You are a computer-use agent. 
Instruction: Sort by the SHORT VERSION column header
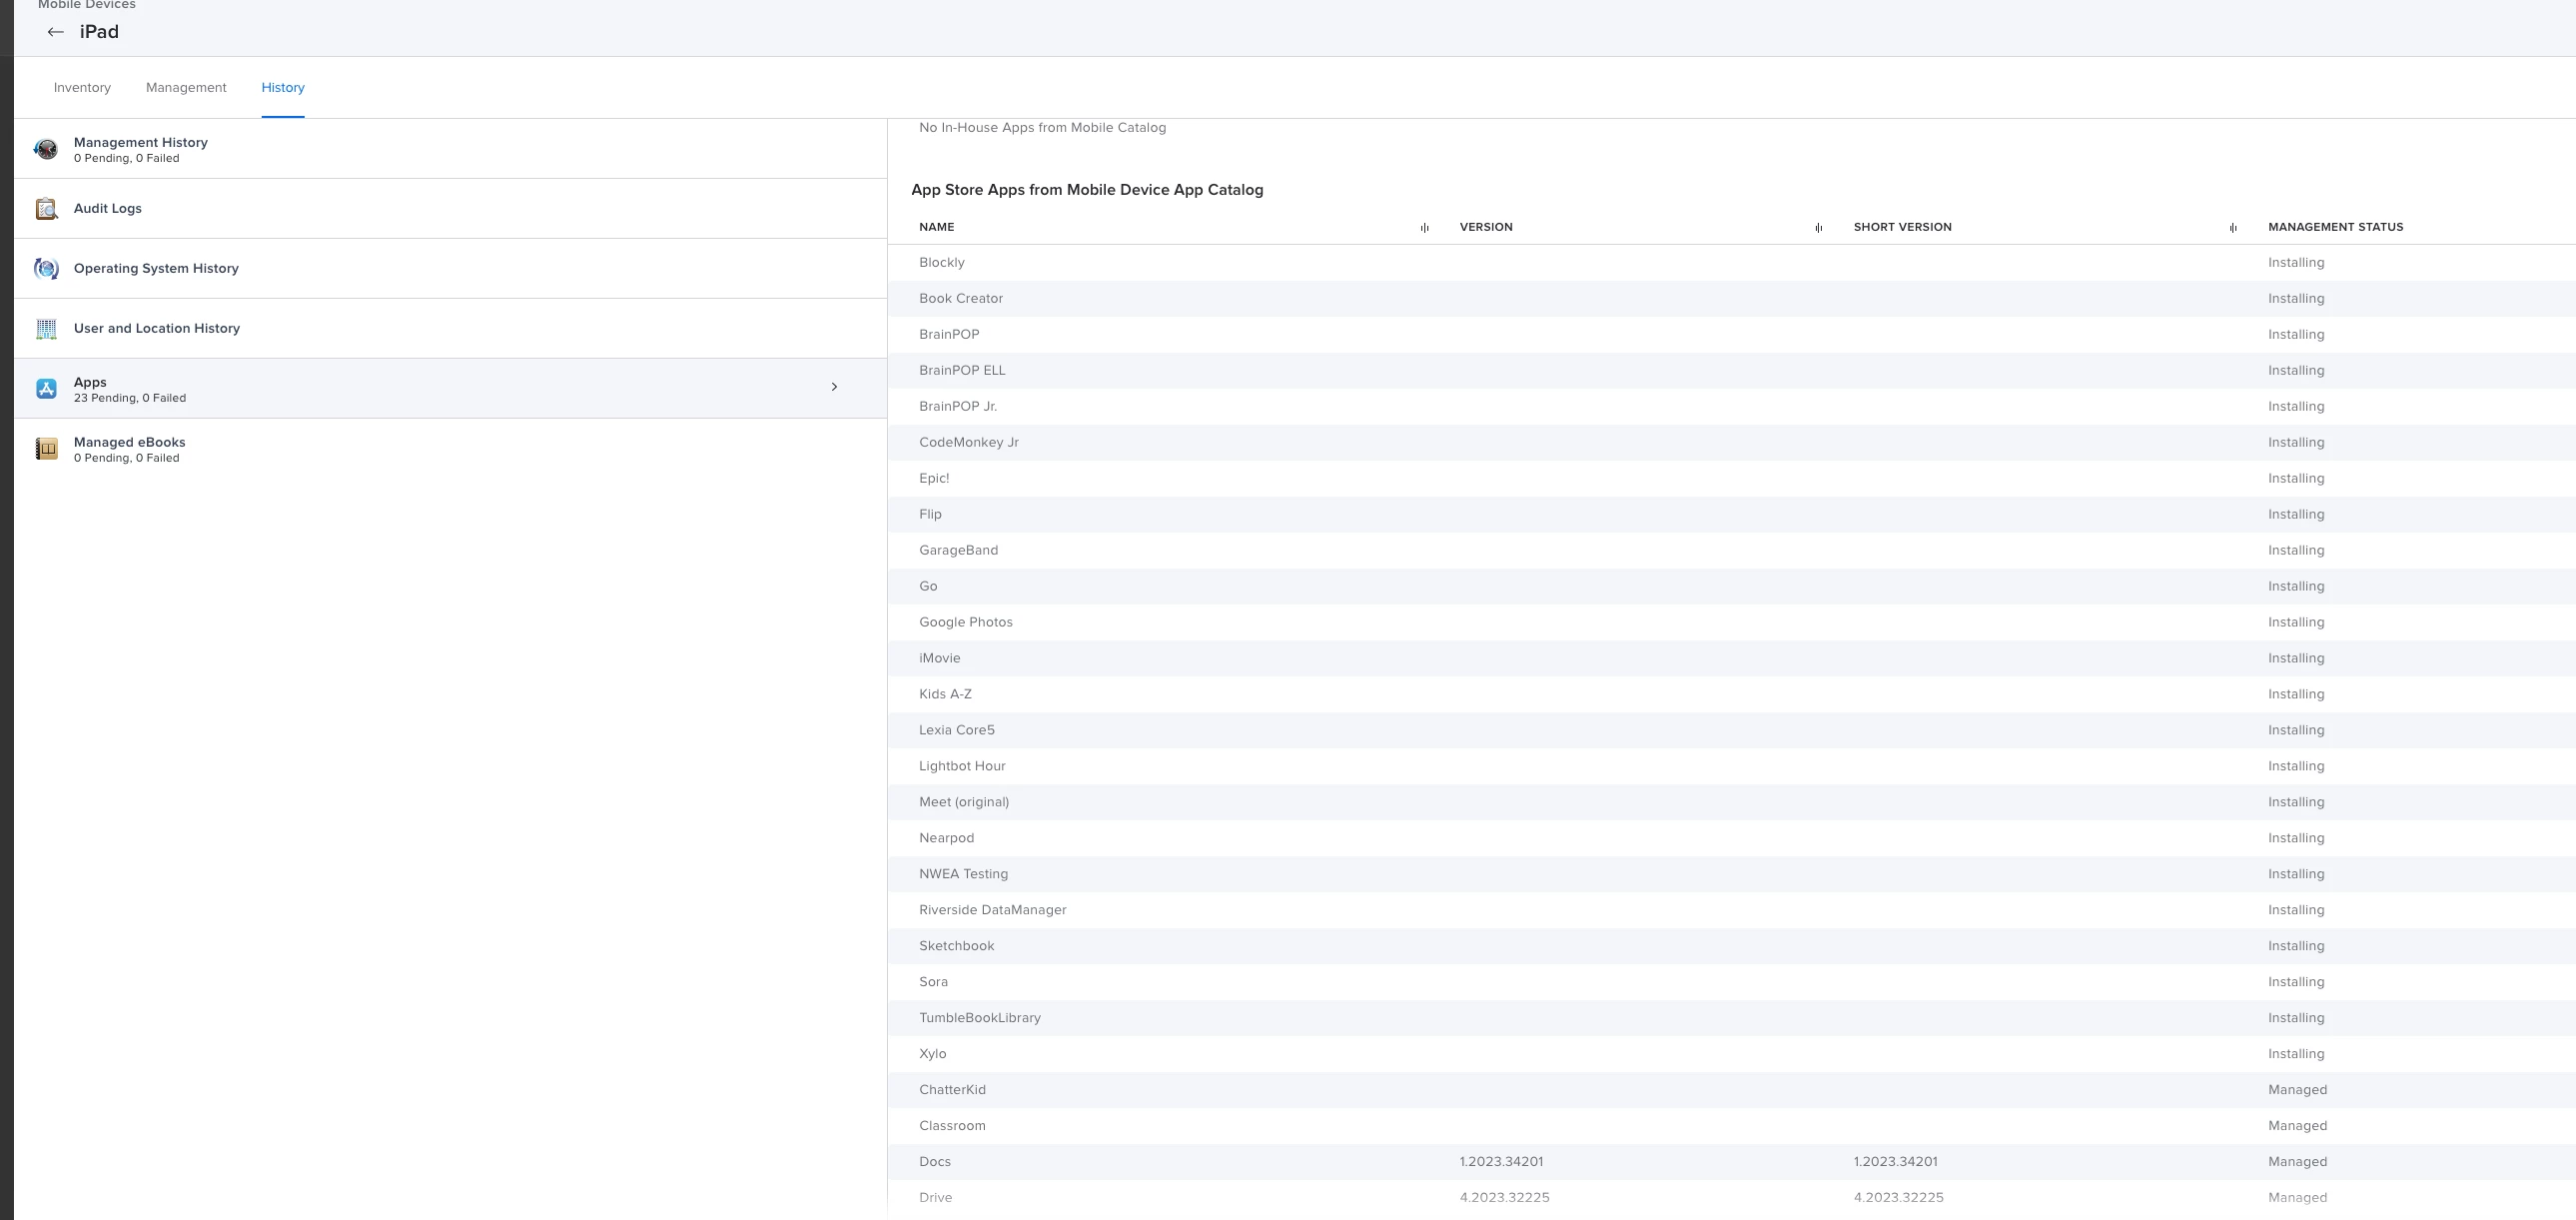(1903, 227)
